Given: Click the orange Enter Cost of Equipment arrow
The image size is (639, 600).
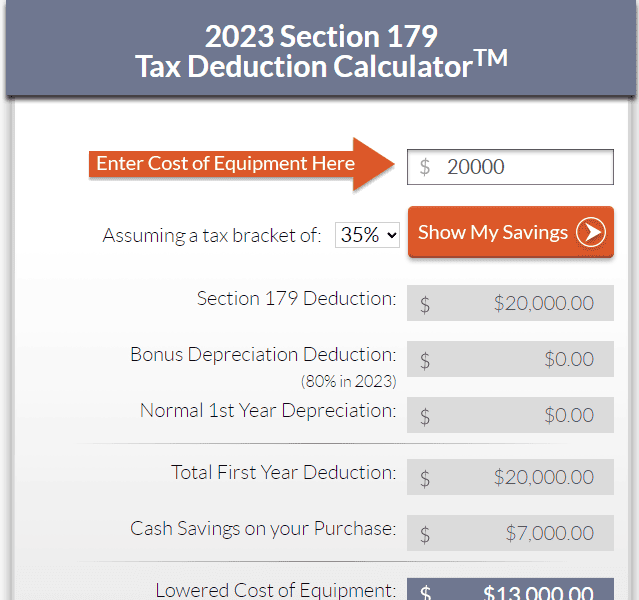Looking at the screenshot, I should (242, 164).
